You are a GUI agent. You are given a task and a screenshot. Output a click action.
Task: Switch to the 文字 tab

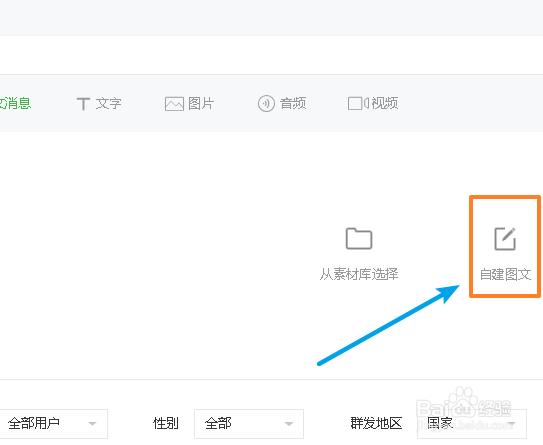point(99,104)
